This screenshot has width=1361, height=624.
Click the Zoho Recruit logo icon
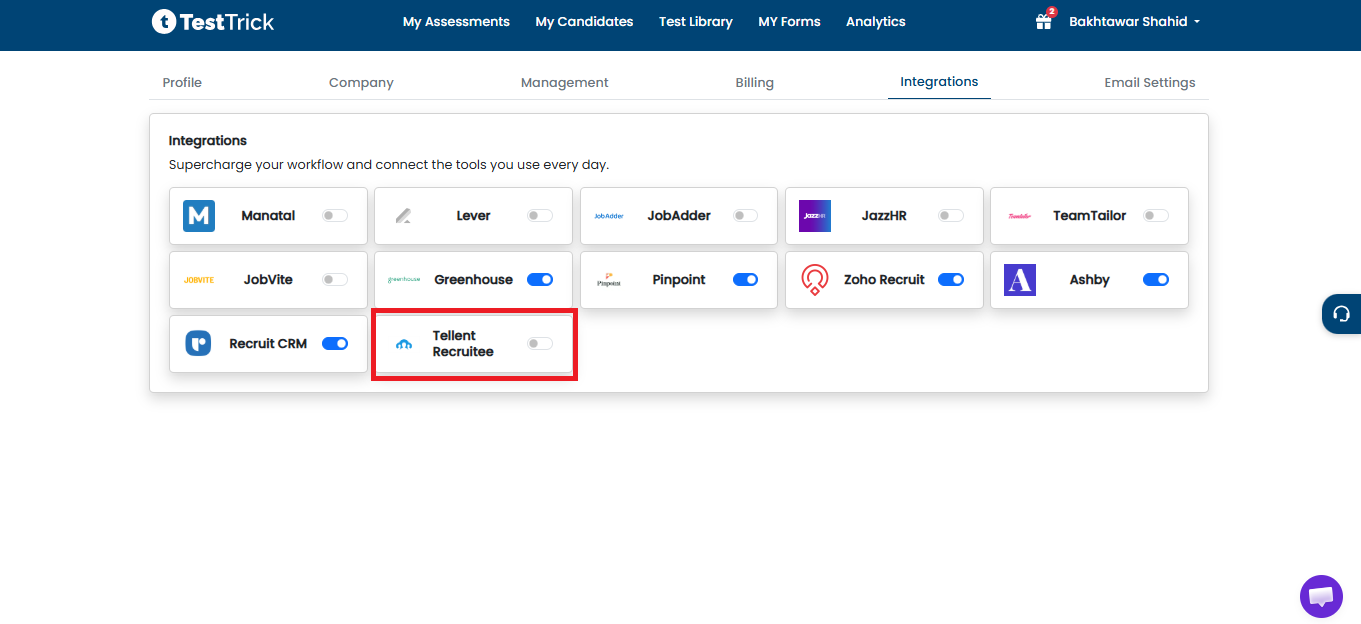[x=815, y=280]
